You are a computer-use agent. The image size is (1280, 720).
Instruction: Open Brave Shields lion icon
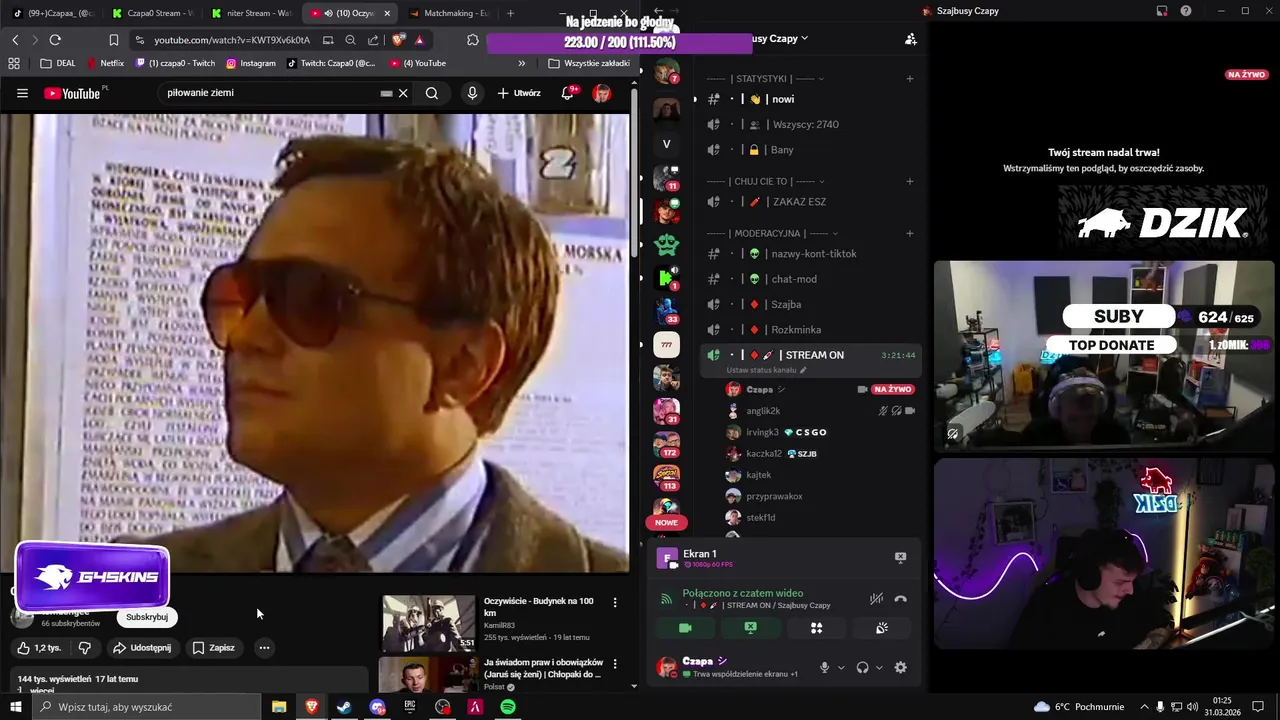397,40
